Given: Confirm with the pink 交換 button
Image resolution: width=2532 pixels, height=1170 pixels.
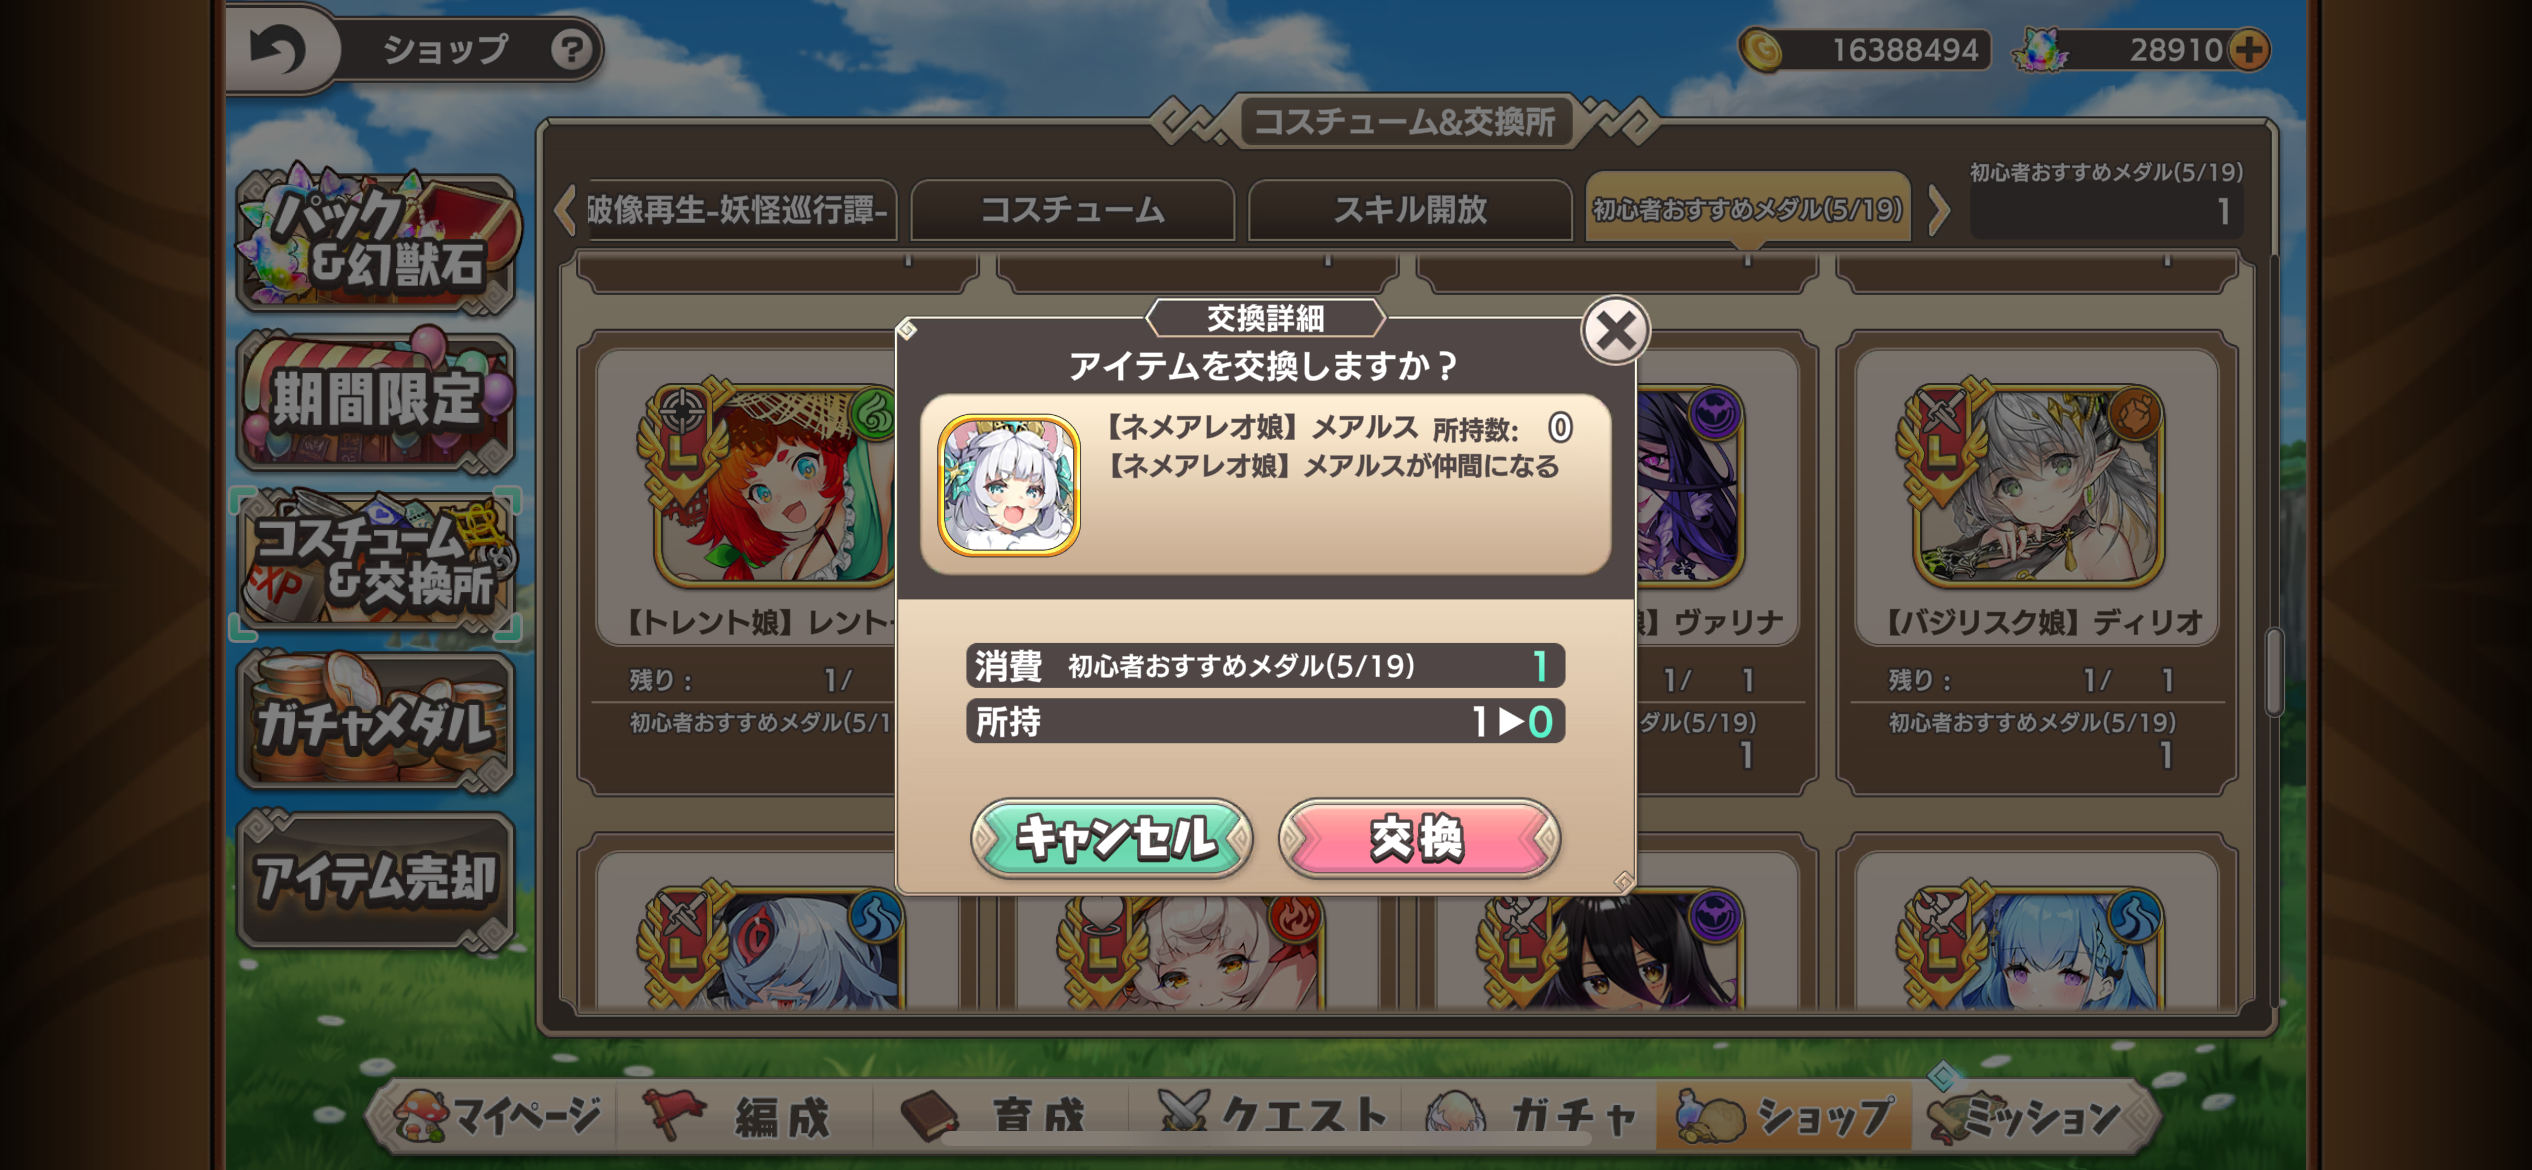Looking at the screenshot, I should (1419, 838).
